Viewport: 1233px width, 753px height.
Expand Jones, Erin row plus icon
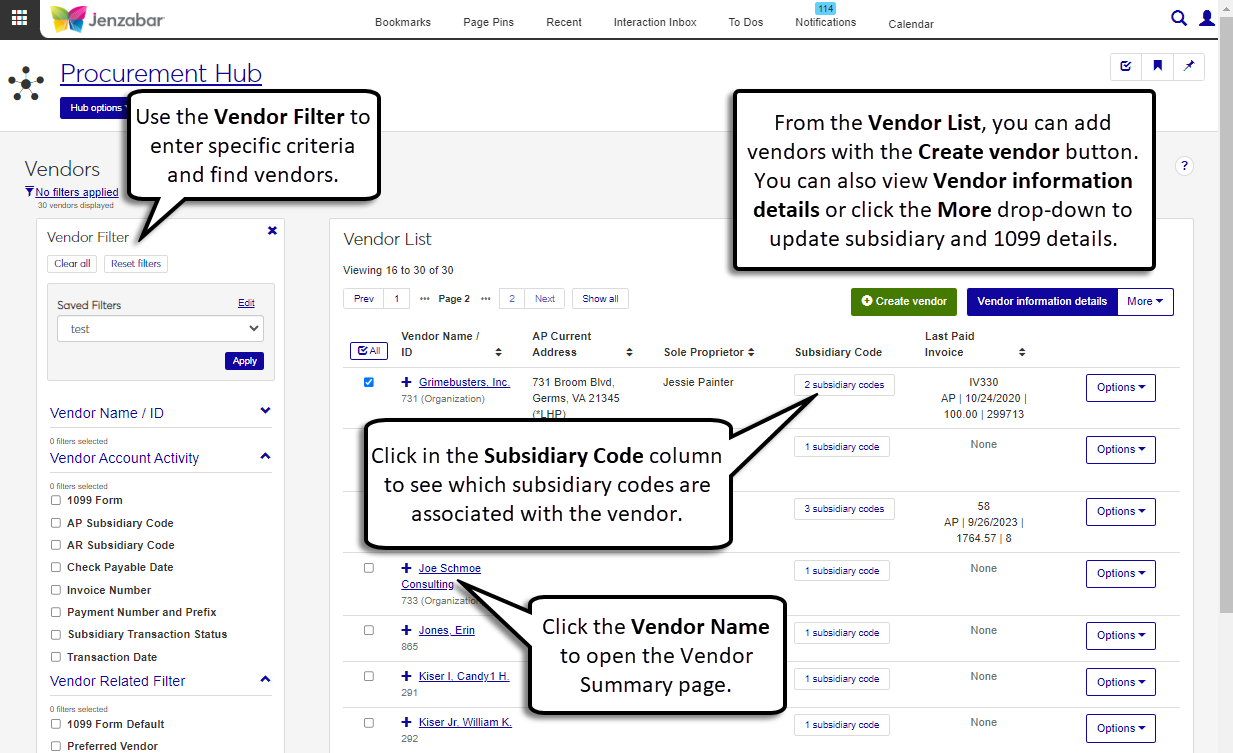[407, 630]
